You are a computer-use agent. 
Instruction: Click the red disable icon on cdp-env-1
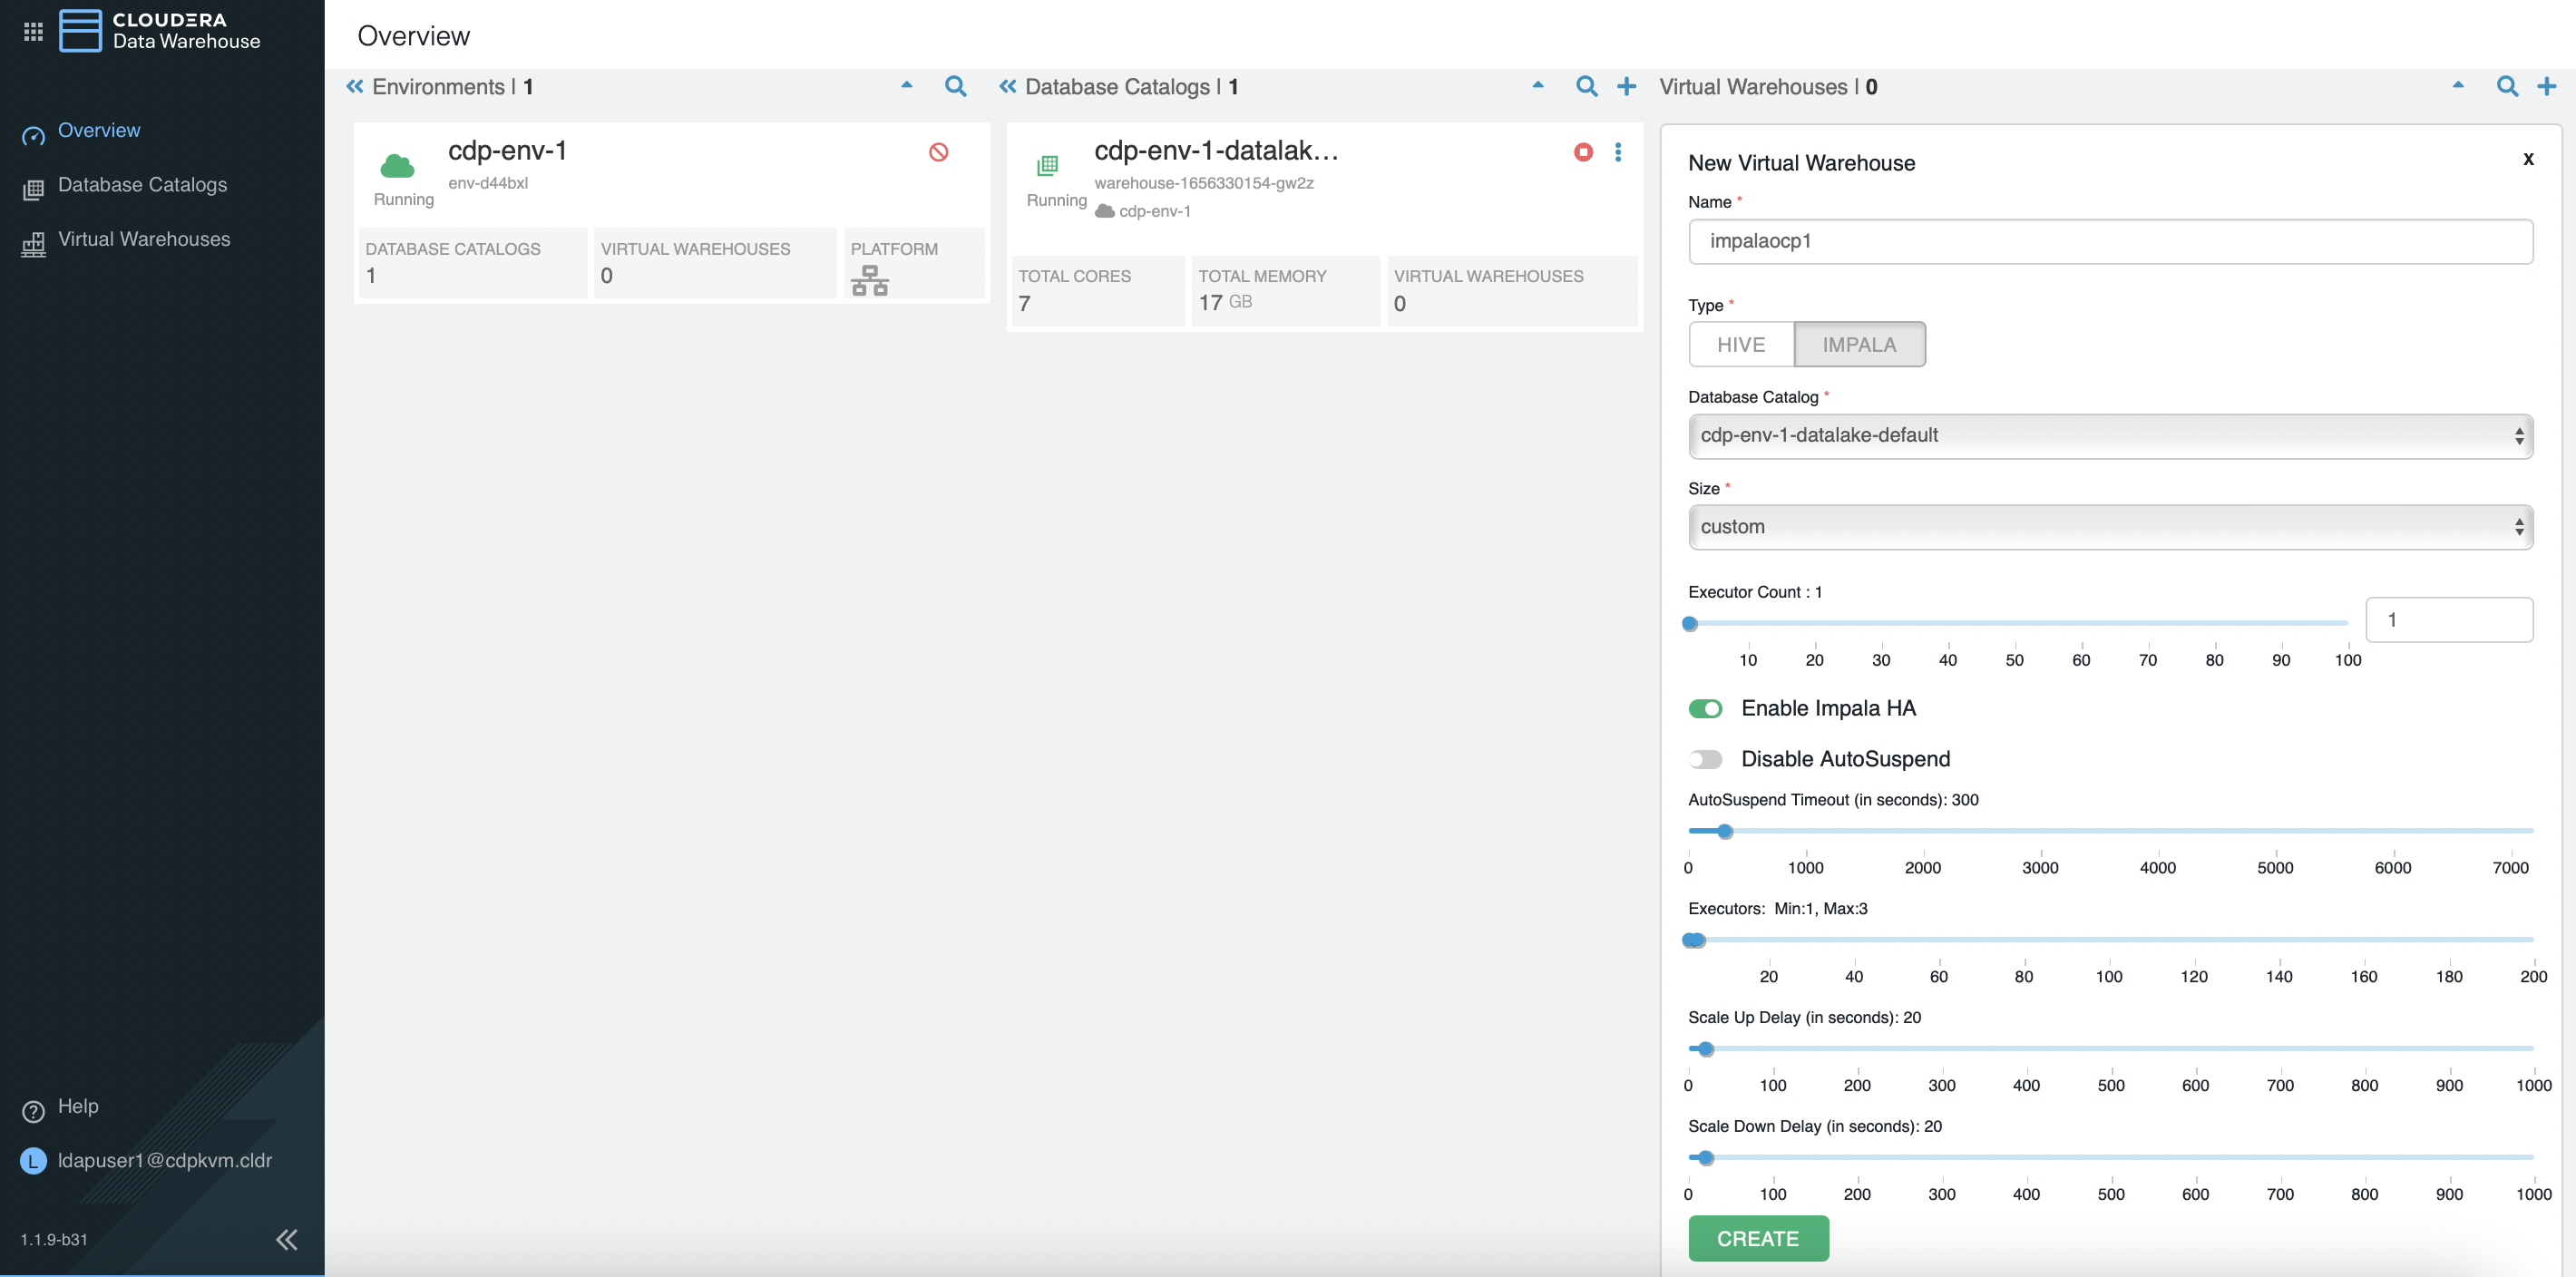point(938,152)
